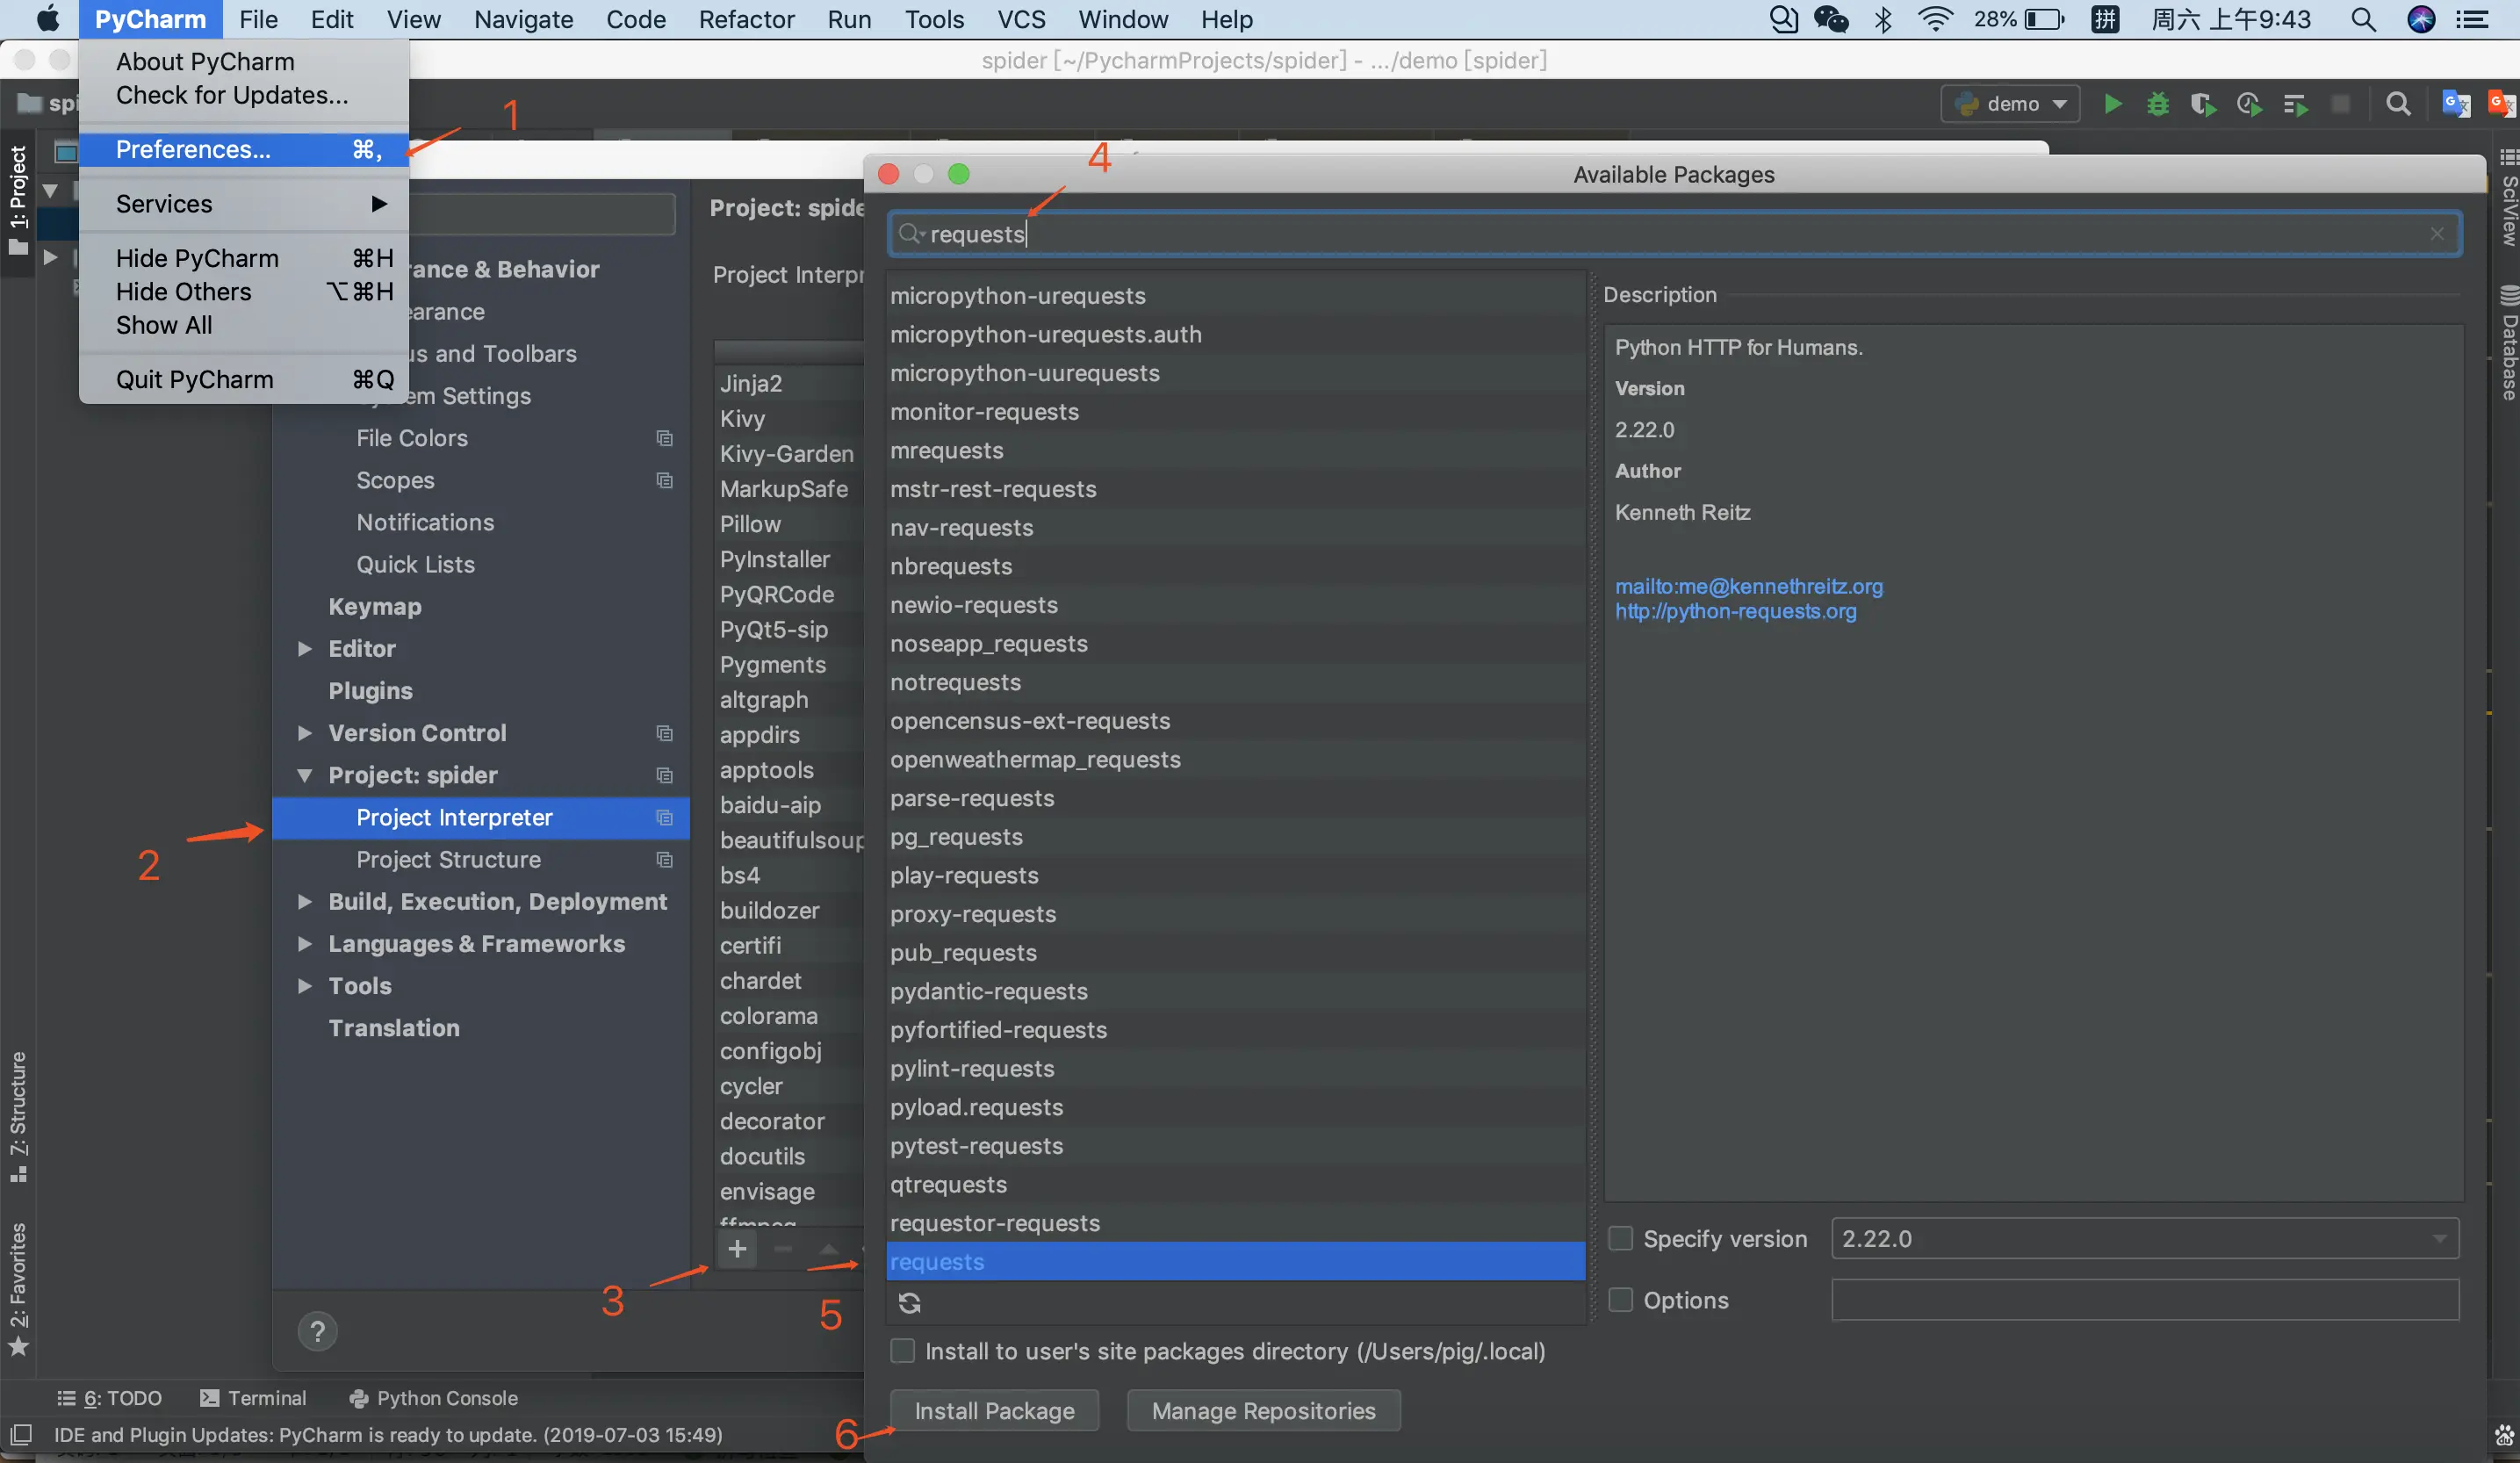Enable the Options checkbox

[x=1620, y=1300]
